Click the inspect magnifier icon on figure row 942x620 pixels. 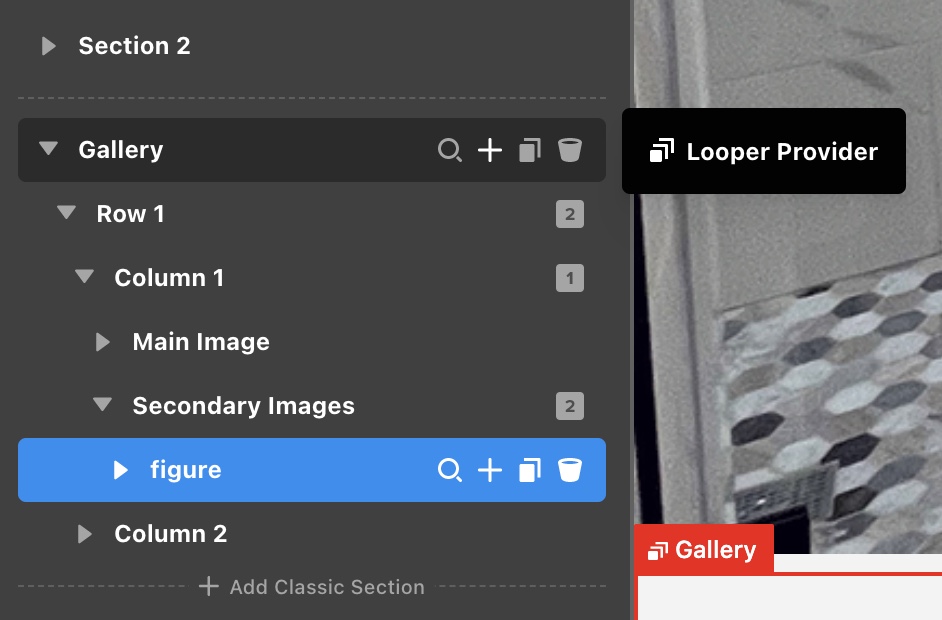[450, 470]
